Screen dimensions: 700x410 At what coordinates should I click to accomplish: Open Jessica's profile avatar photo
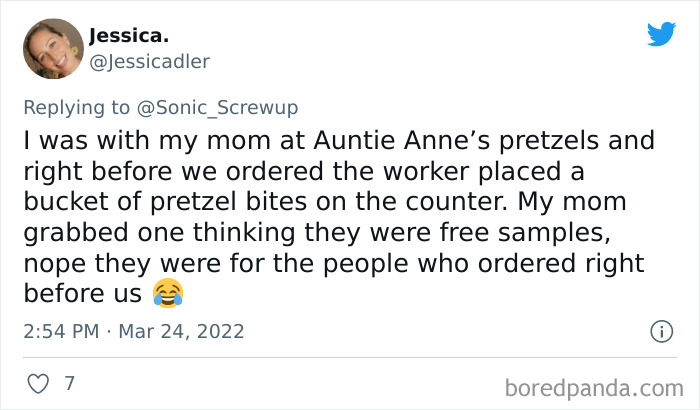[53, 48]
